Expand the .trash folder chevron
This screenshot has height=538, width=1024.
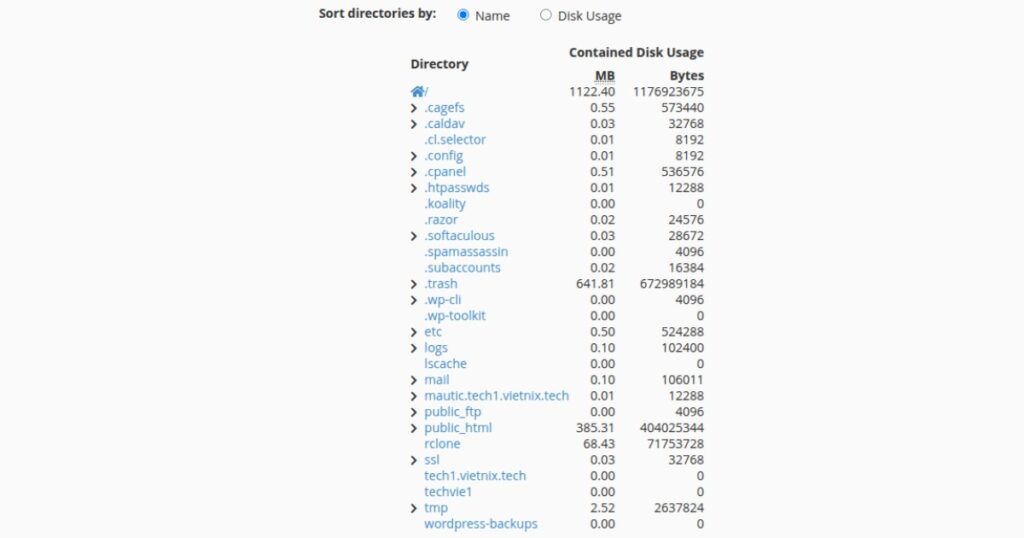pos(414,284)
